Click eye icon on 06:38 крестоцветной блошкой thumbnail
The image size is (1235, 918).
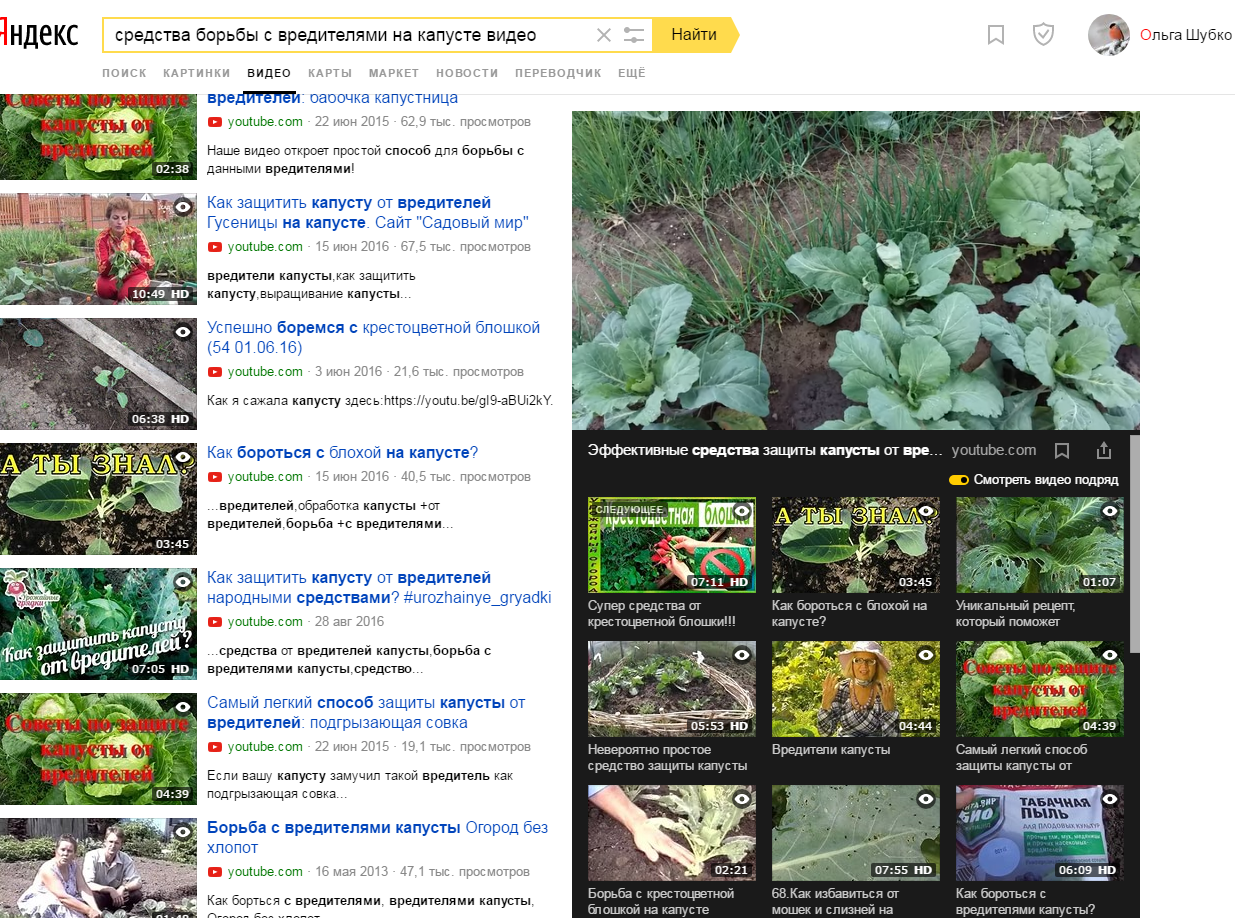pyautogui.click(x=183, y=331)
